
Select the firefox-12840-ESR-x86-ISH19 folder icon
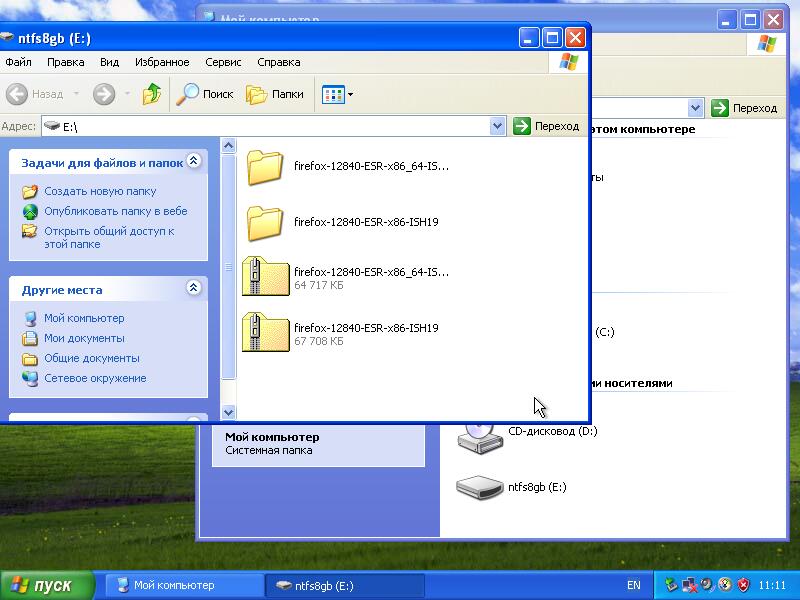point(266,222)
